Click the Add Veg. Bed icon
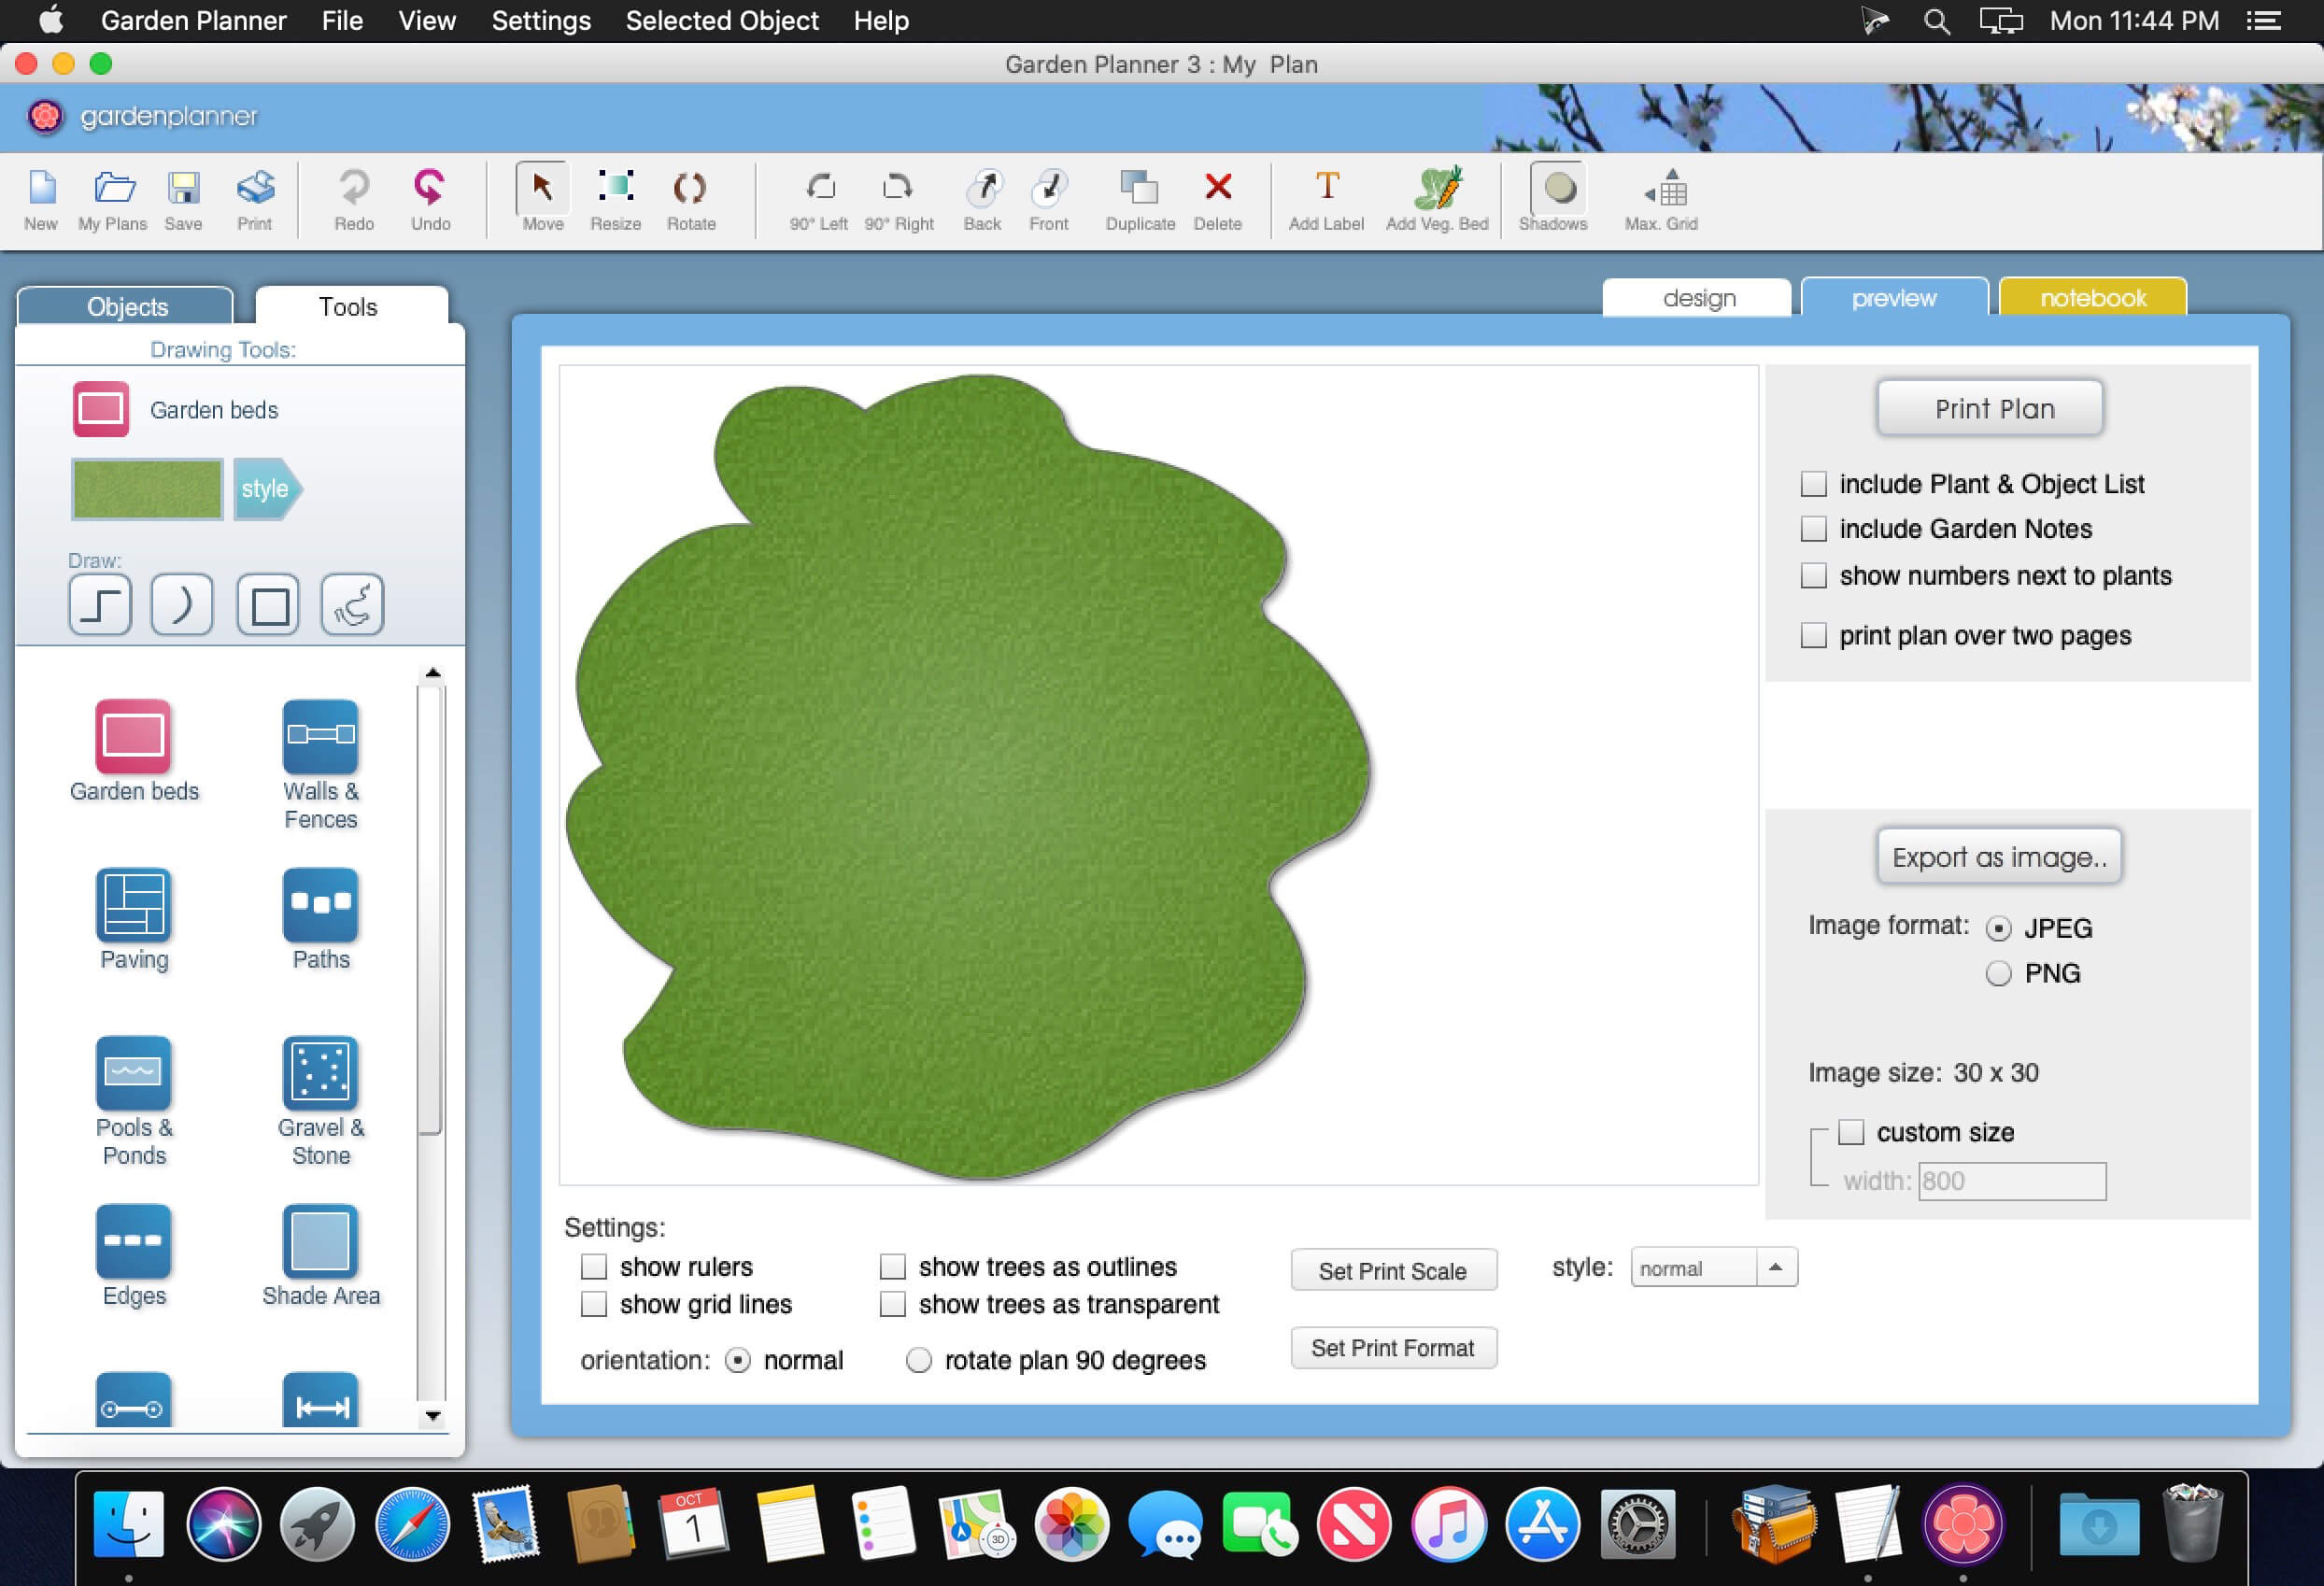 click(1437, 188)
